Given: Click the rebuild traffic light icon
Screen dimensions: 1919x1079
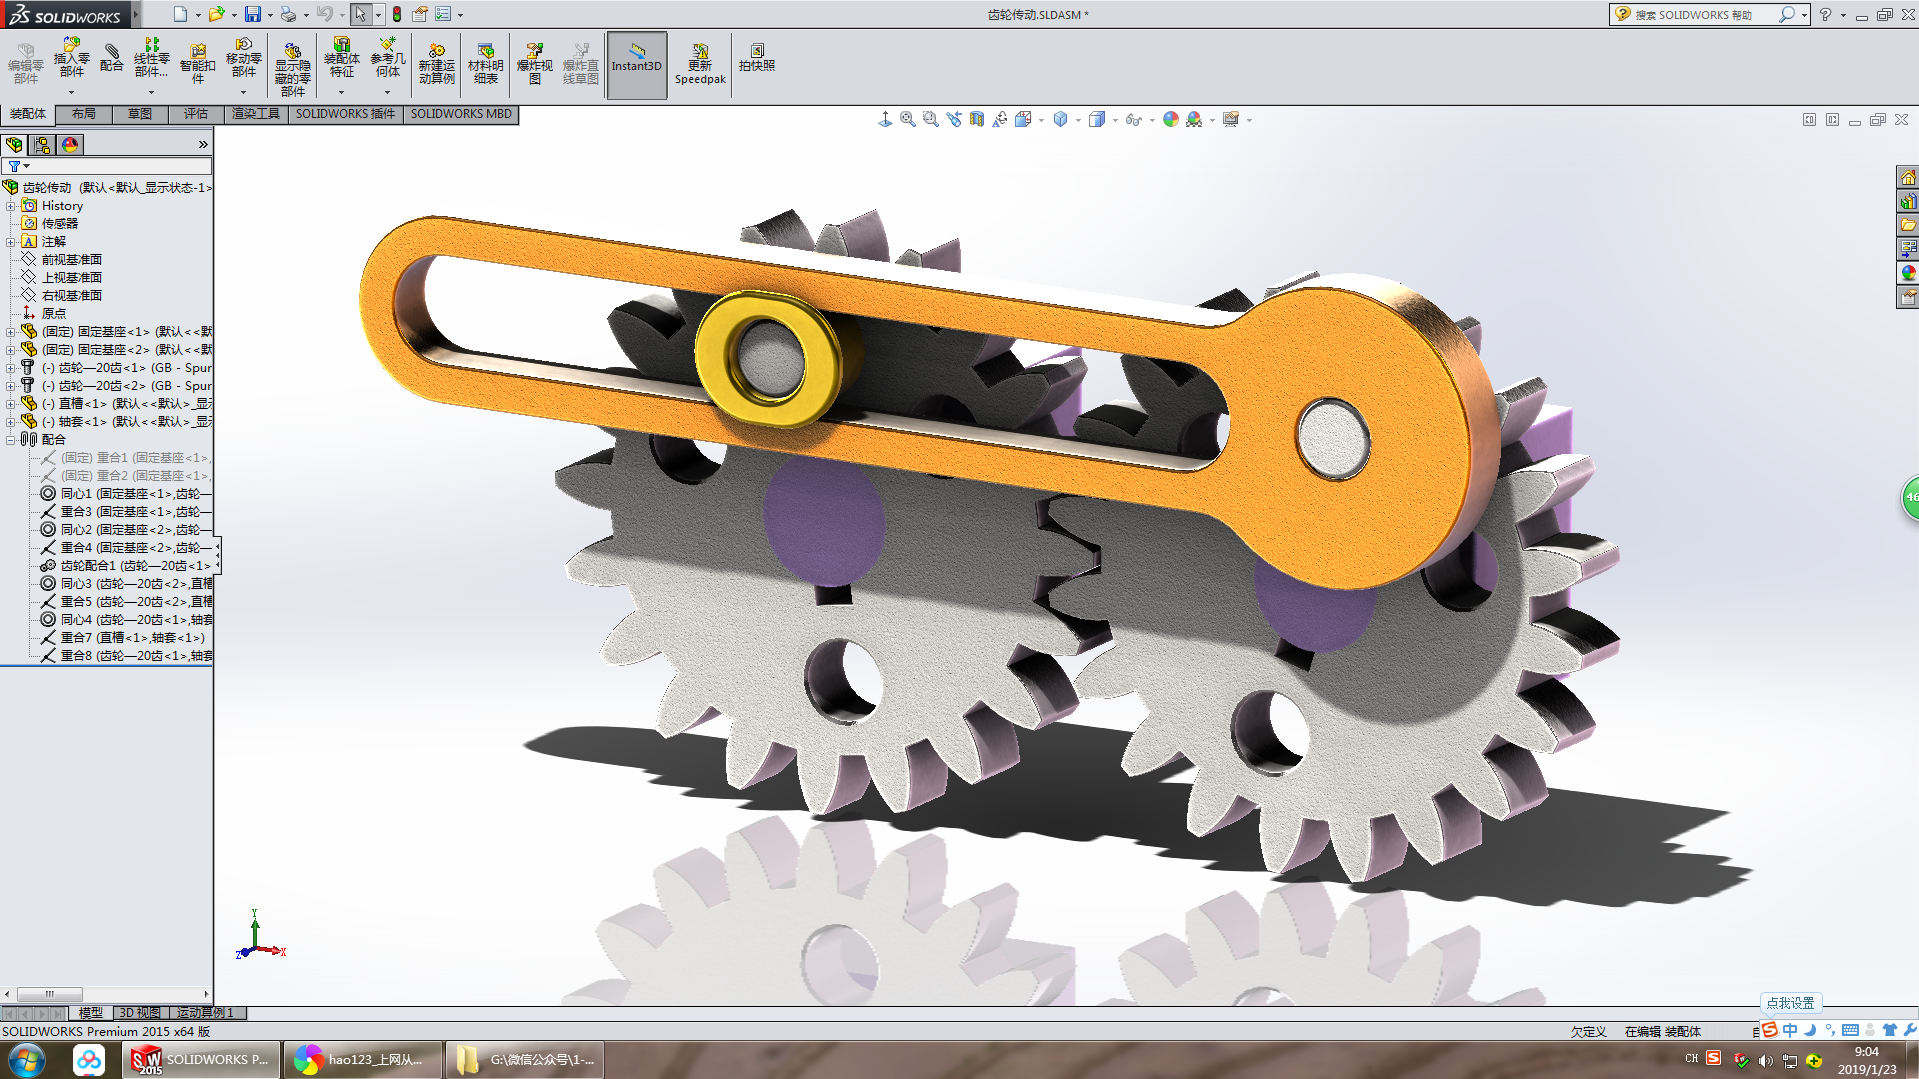Looking at the screenshot, I should [x=396, y=14].
